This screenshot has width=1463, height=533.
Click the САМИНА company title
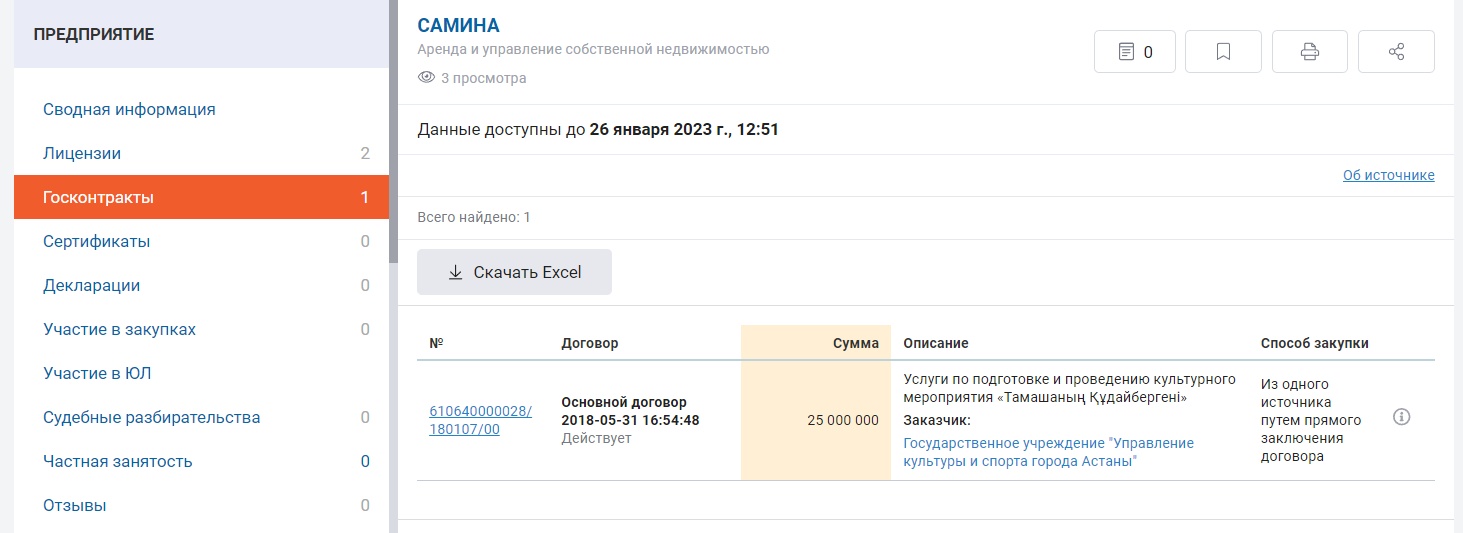point(458,25)
